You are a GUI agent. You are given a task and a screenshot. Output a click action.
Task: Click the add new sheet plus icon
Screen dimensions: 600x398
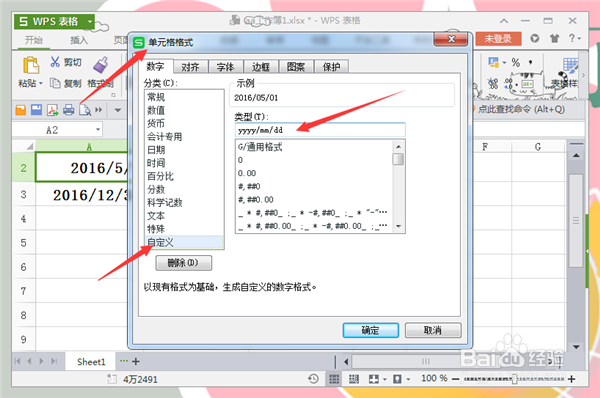(136, 361)
